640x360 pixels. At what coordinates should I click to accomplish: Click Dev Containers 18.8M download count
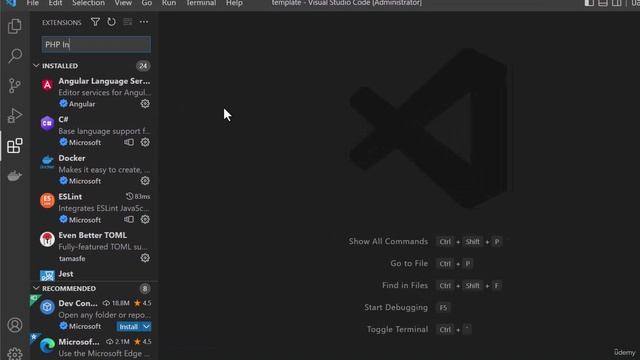(116, 303)
